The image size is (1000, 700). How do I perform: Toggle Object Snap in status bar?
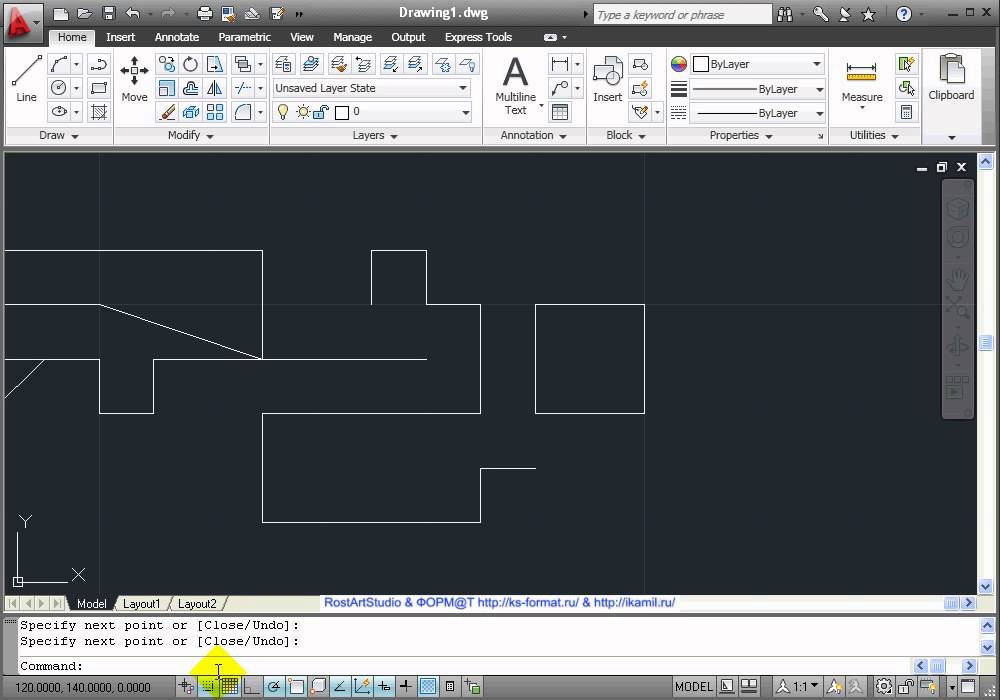[x=296, y=687]
